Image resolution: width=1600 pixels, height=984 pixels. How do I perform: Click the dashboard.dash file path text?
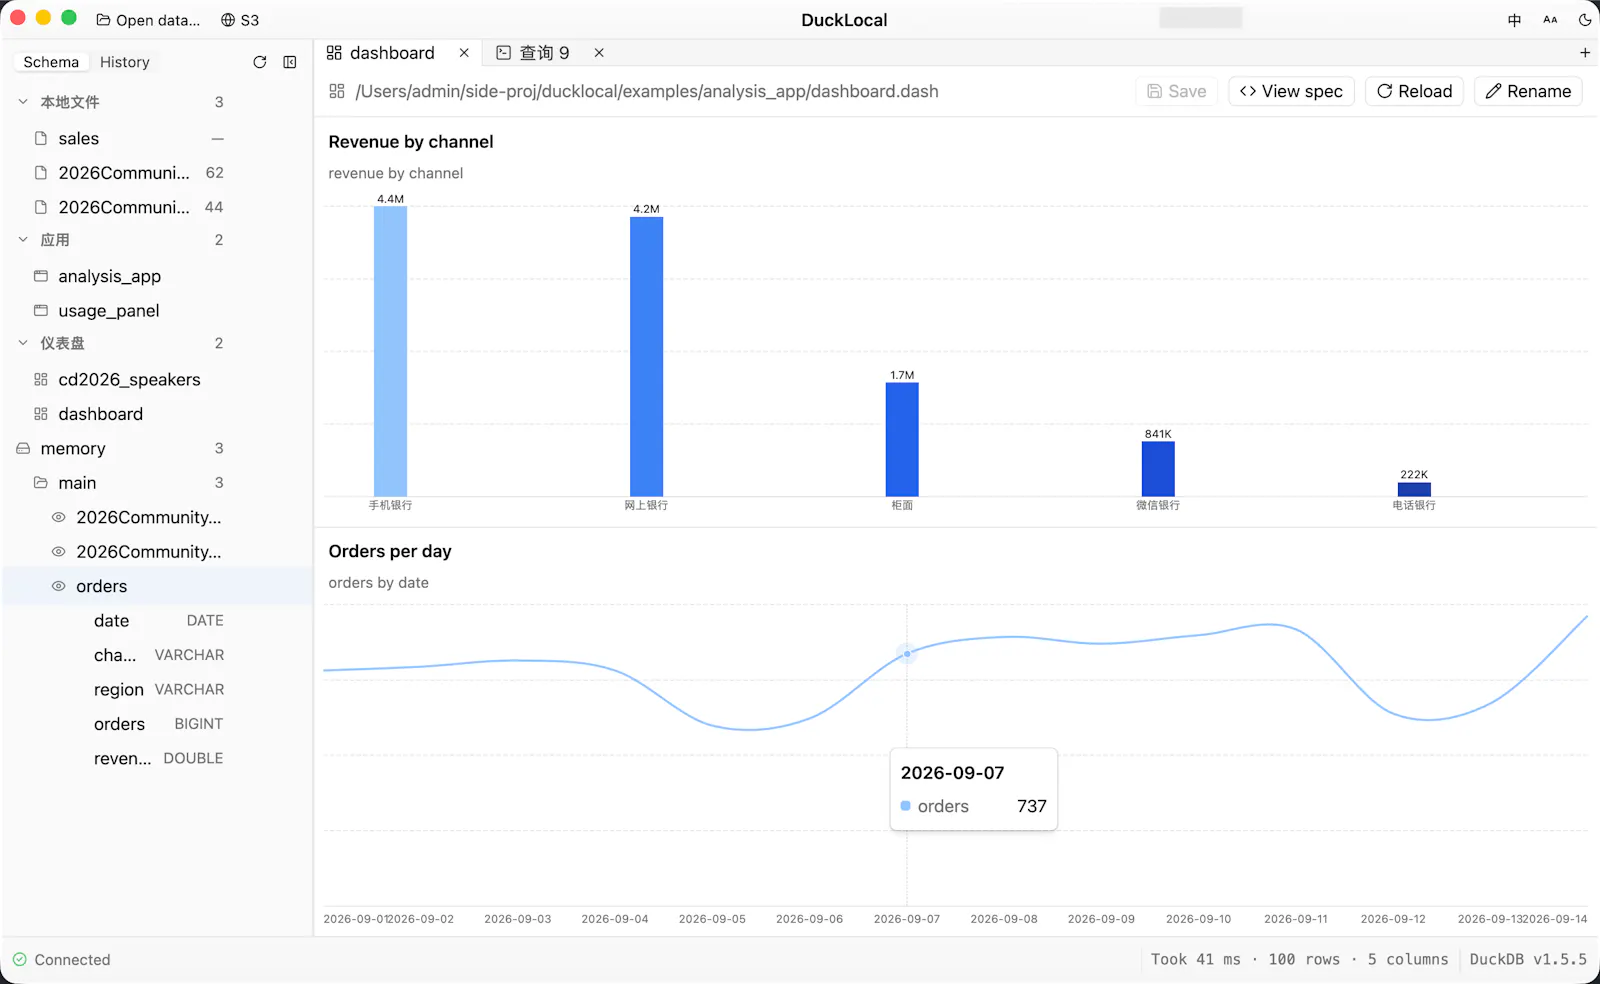click(x=647, y=91)
